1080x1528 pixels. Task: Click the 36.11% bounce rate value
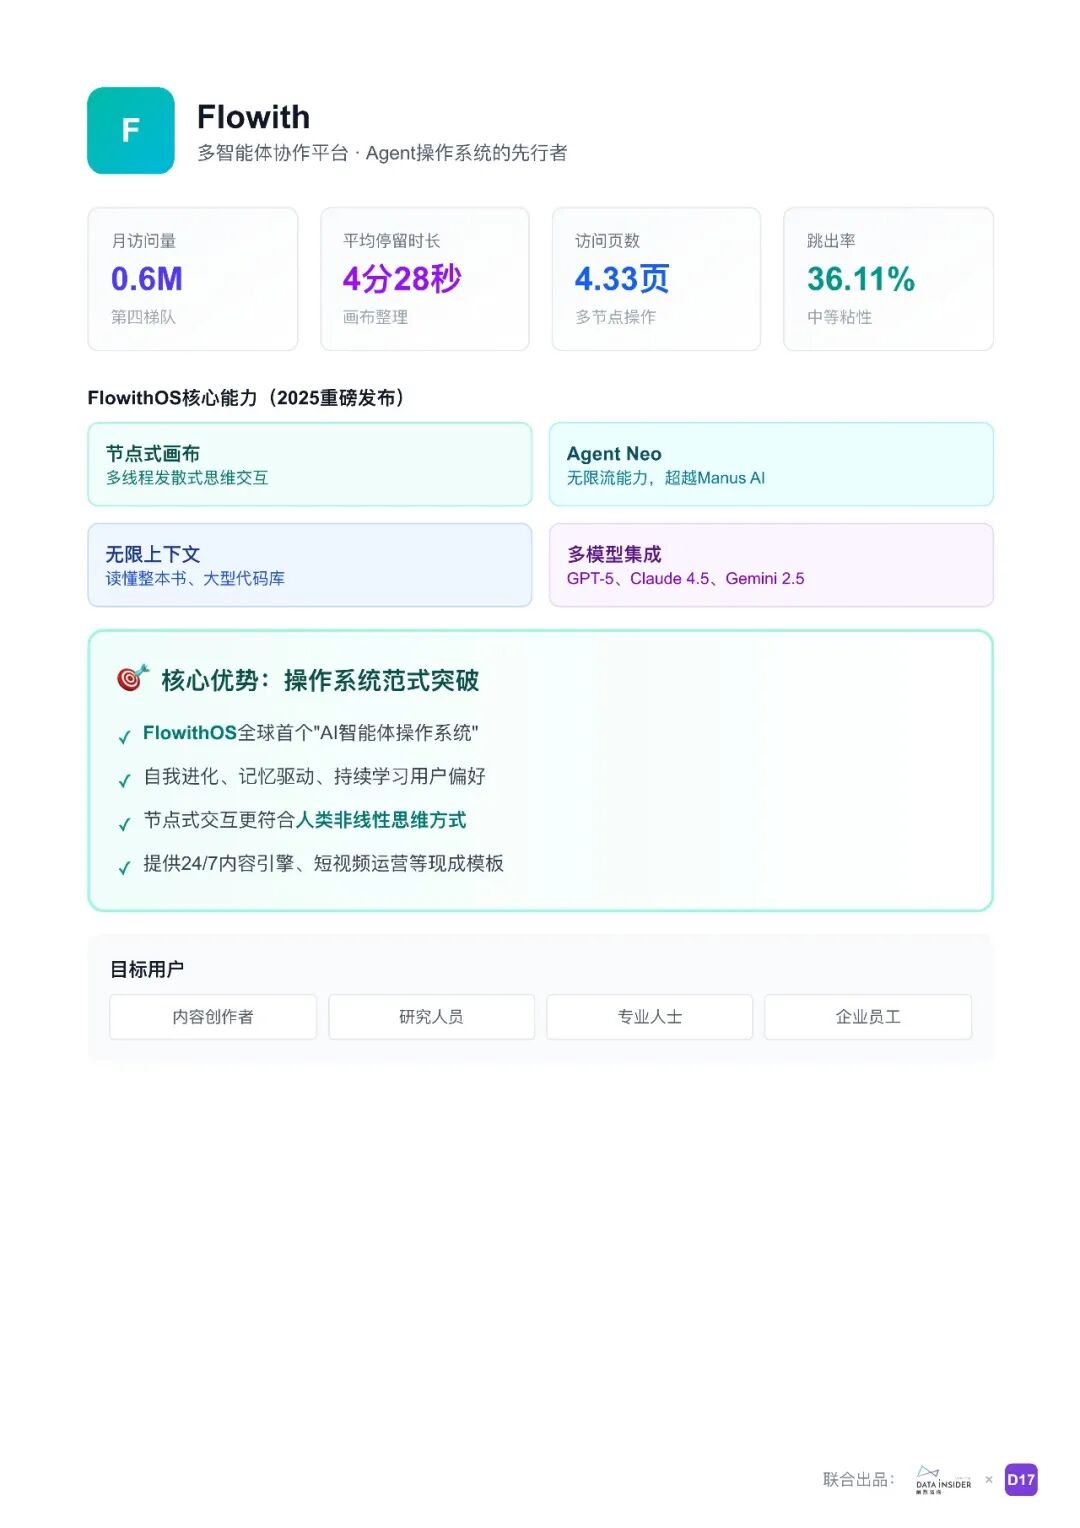point(861,279)
